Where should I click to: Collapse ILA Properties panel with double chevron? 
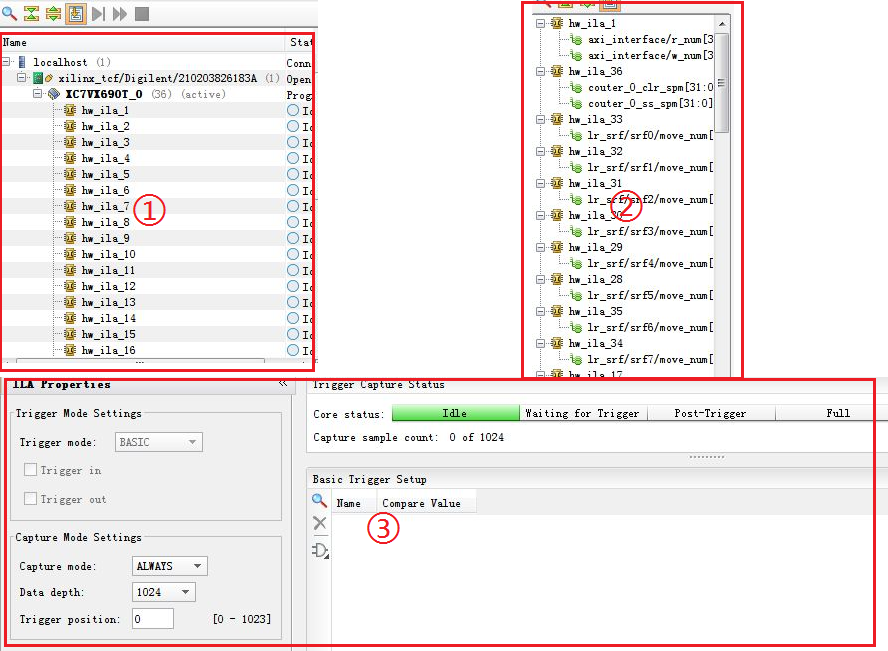283,384
